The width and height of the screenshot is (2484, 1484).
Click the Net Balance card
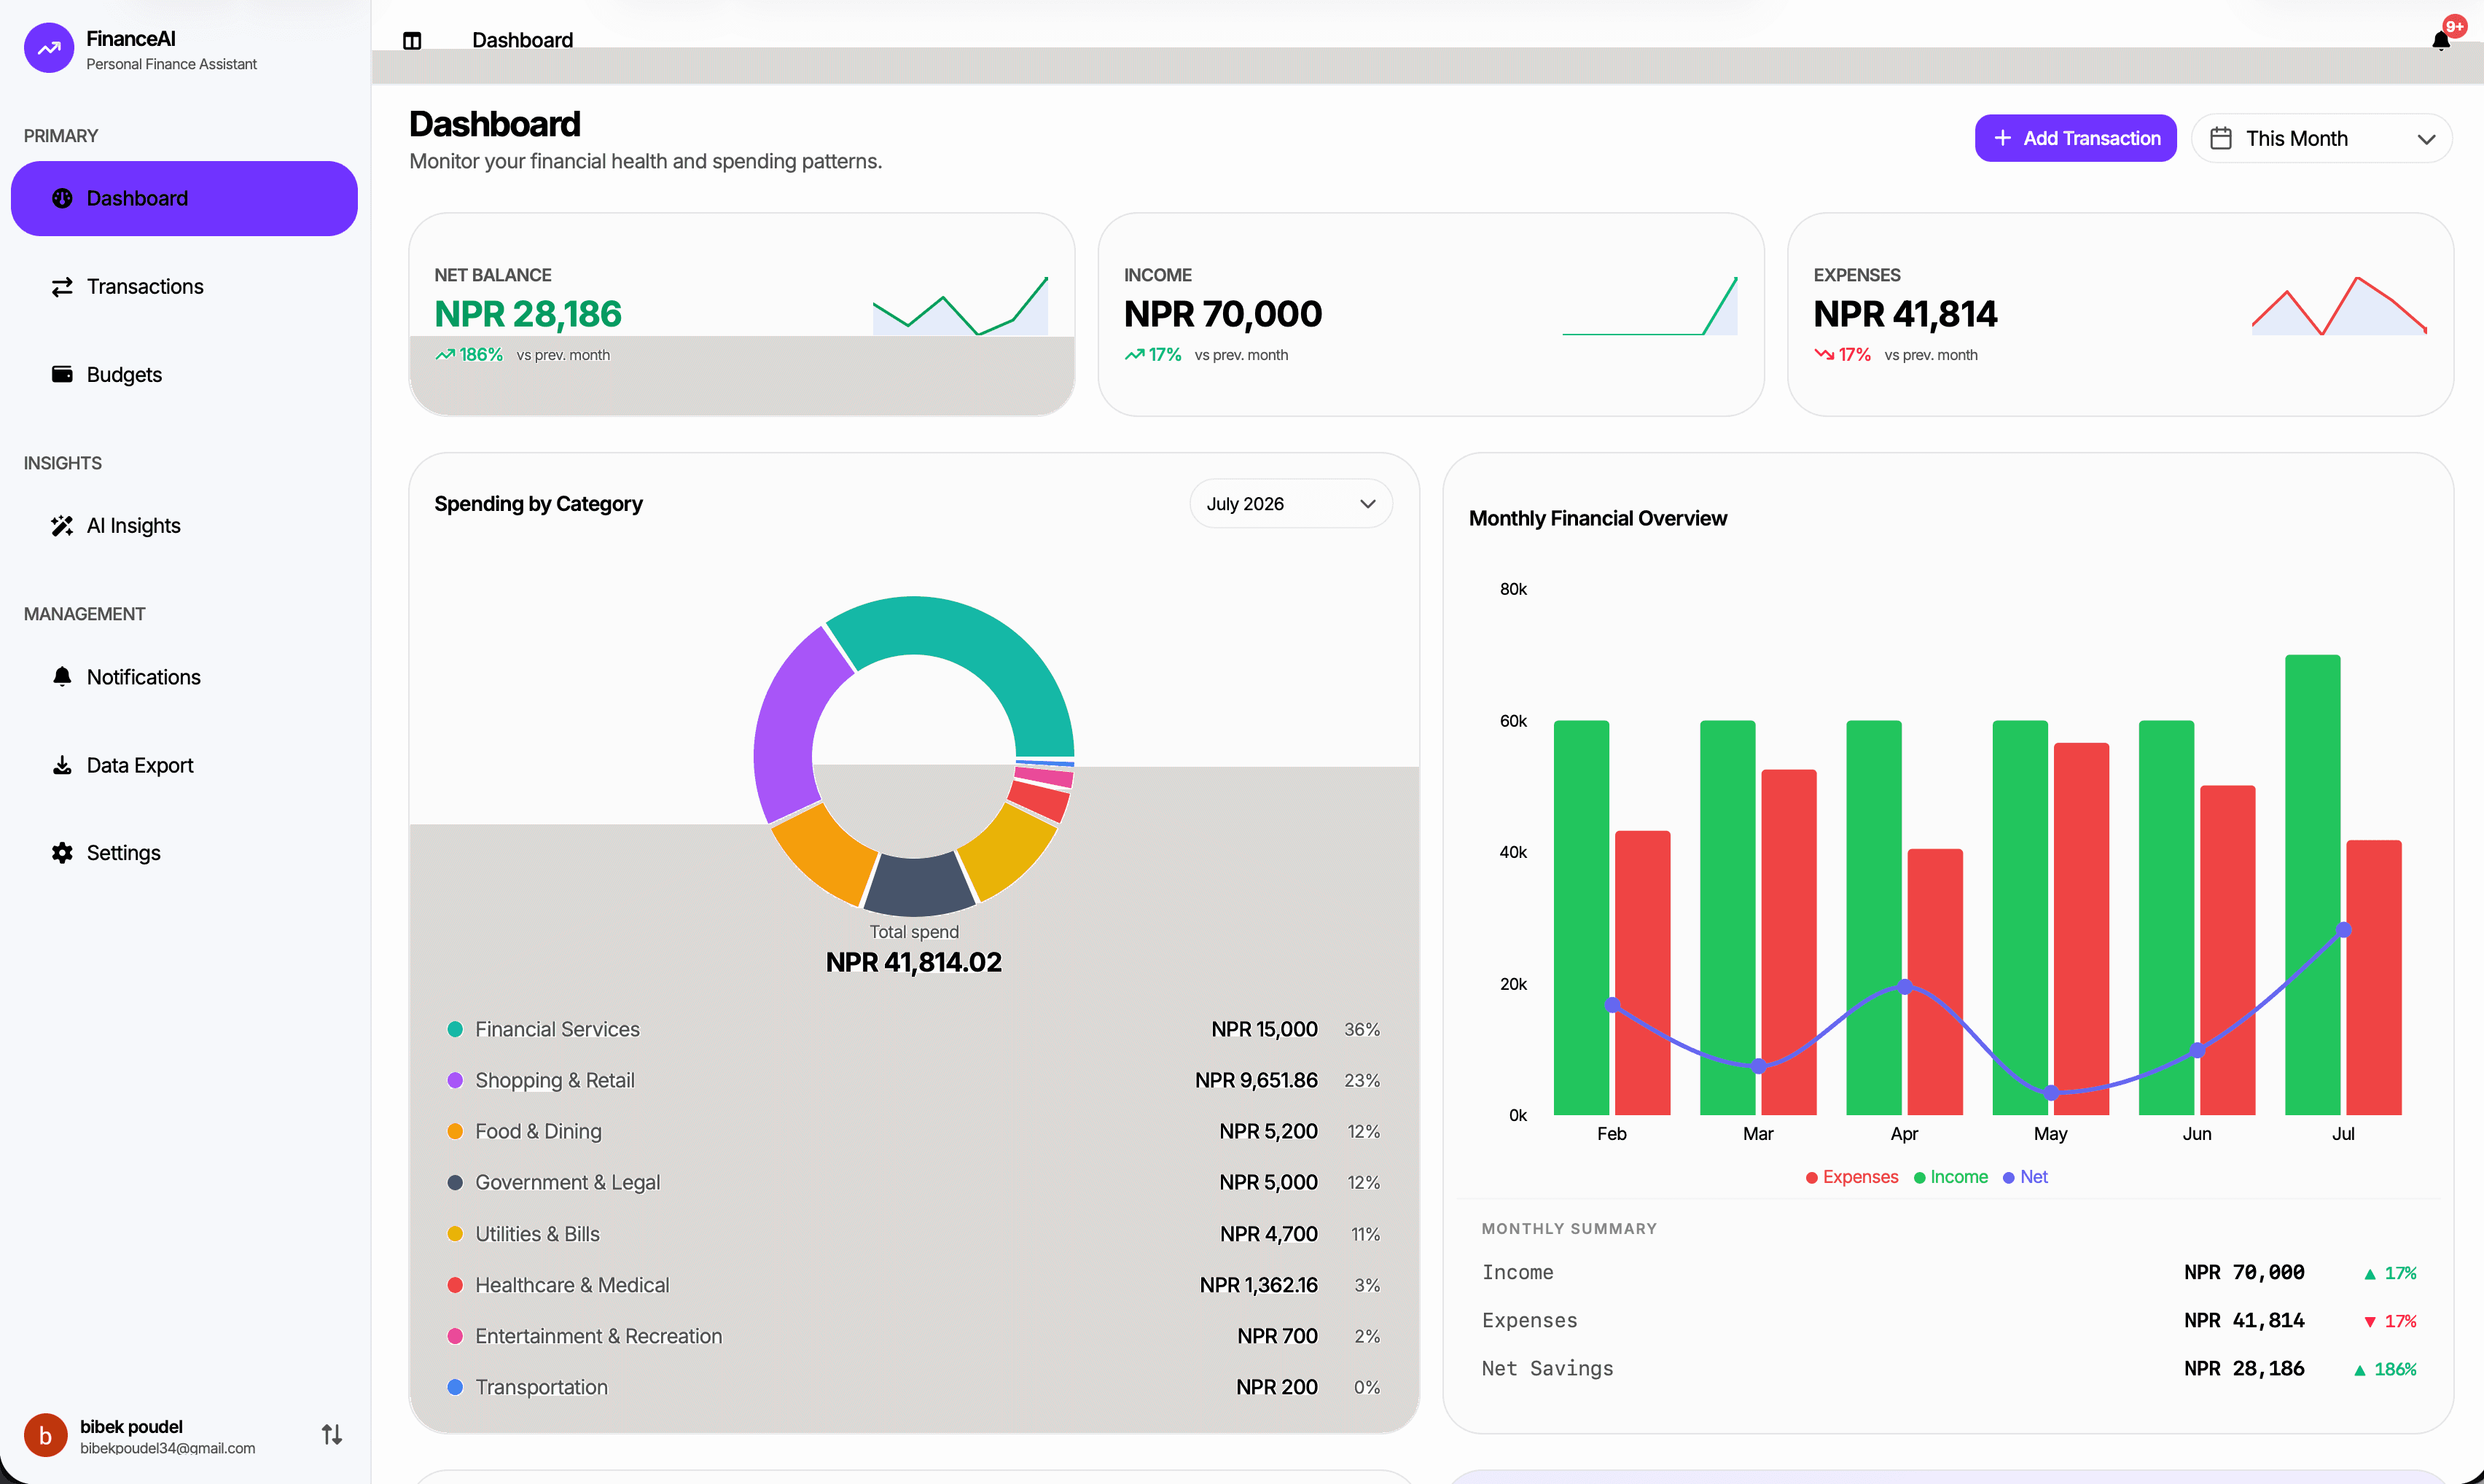[x=742, y=314]
